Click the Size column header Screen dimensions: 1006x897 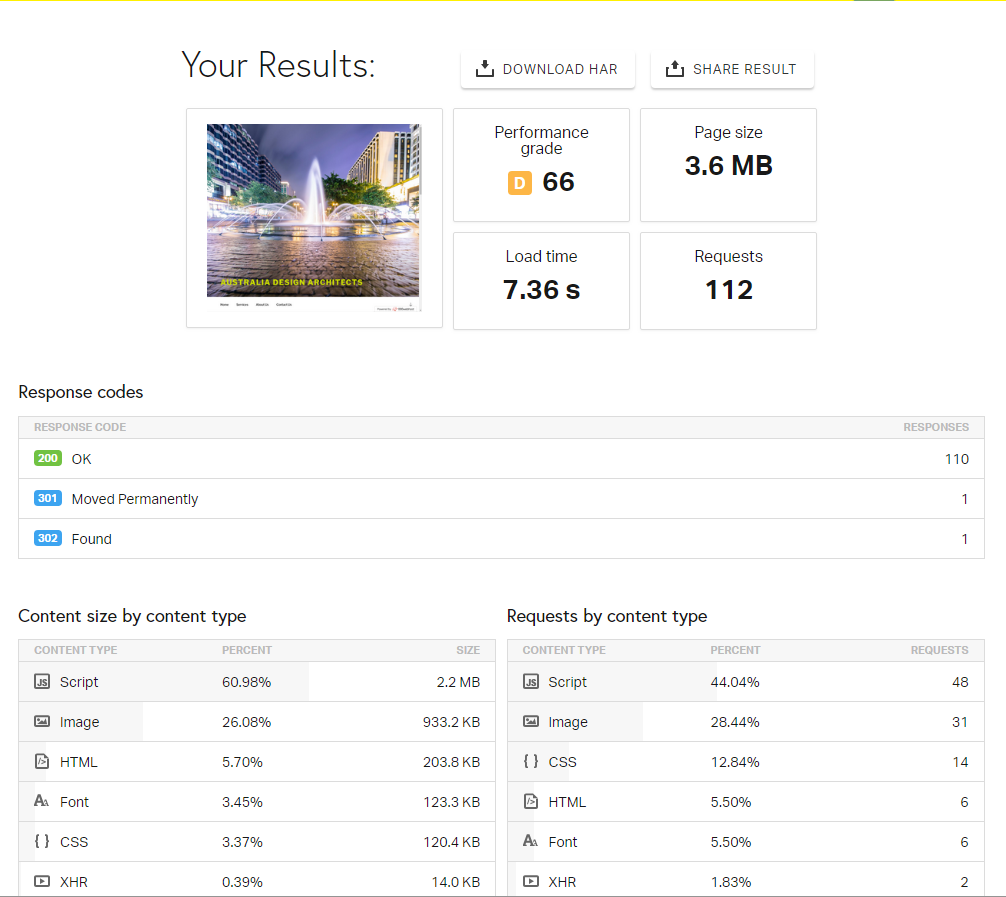tap(467, 650)
